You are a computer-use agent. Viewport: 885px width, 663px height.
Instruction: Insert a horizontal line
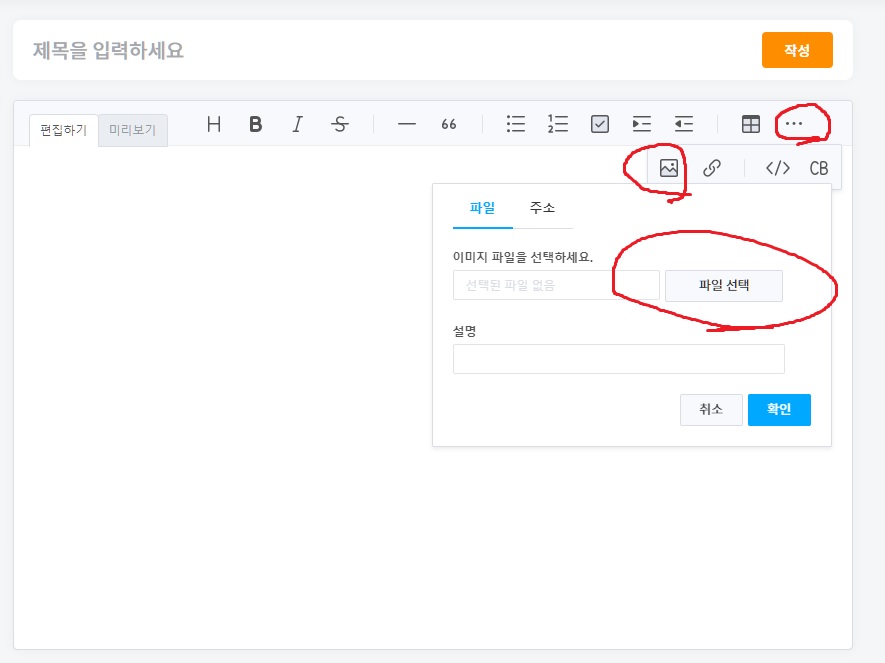coord(406,124)
